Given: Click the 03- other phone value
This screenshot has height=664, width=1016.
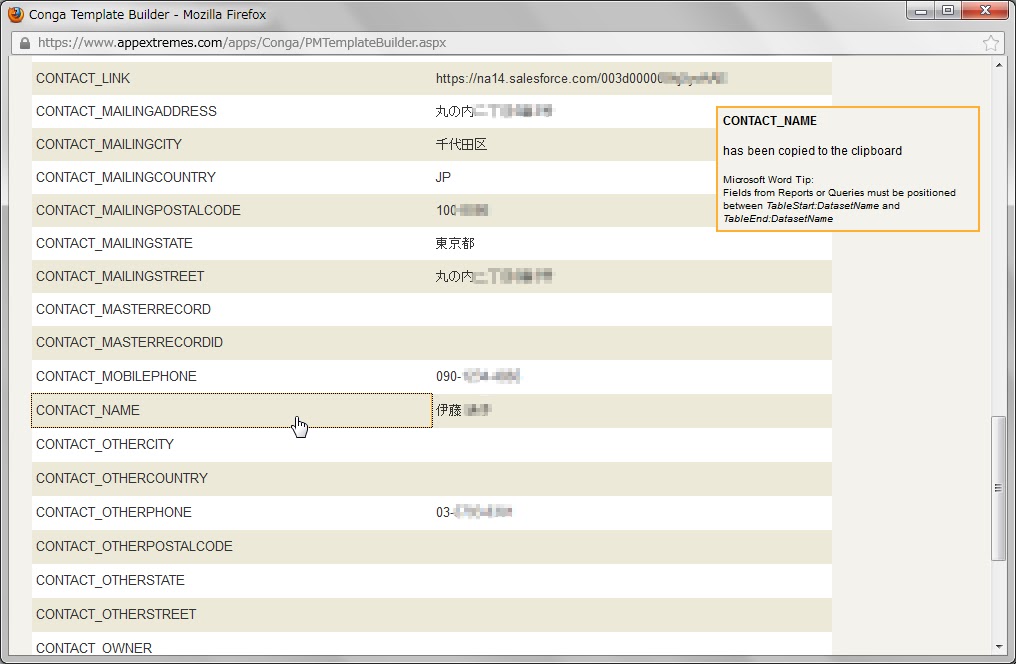Looking at the screenshot, I should tap(474, 512).
